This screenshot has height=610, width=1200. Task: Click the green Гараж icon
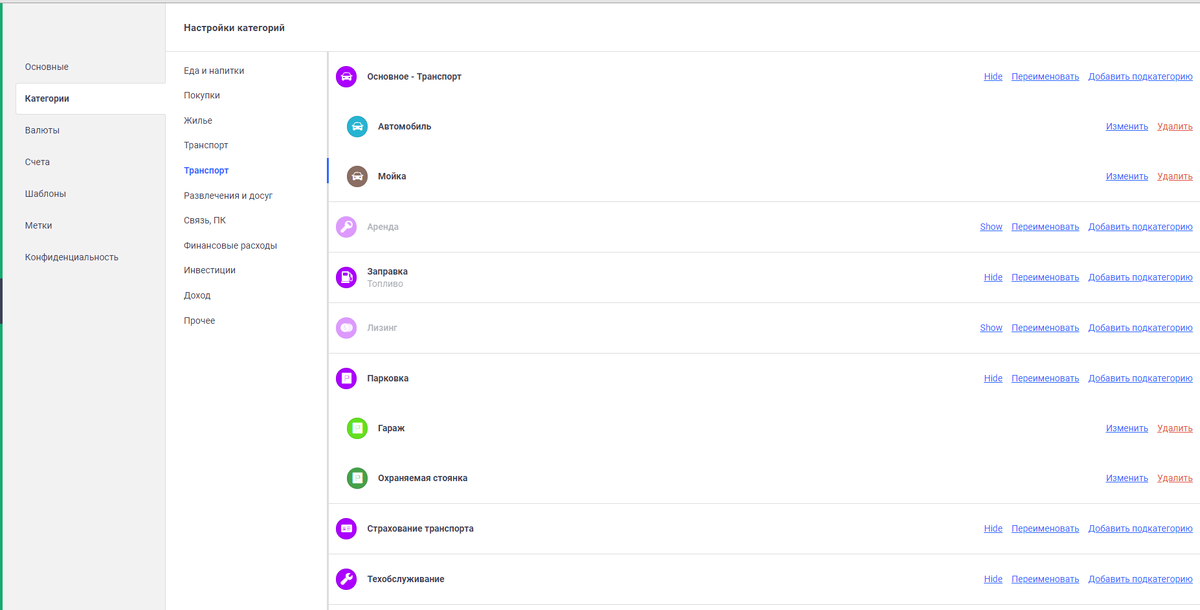357,428
